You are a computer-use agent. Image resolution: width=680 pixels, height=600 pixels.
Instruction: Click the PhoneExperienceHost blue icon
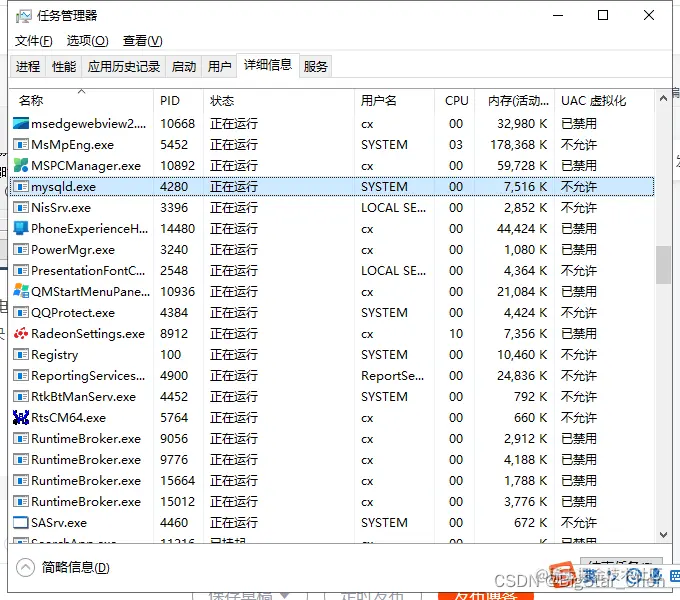pyautogui.click(x=21, y=228)
